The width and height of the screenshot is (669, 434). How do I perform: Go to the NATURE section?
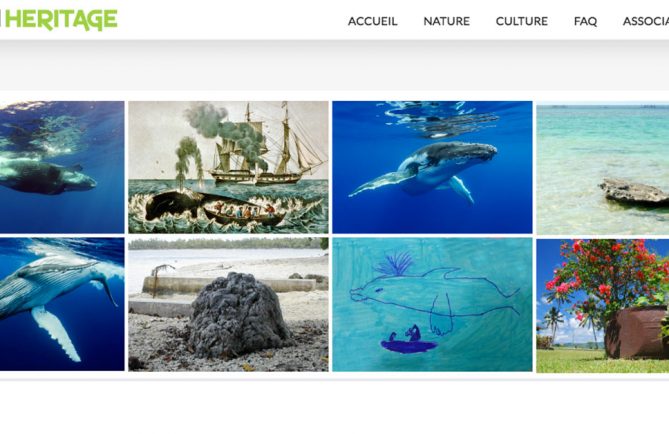[446, 21]
